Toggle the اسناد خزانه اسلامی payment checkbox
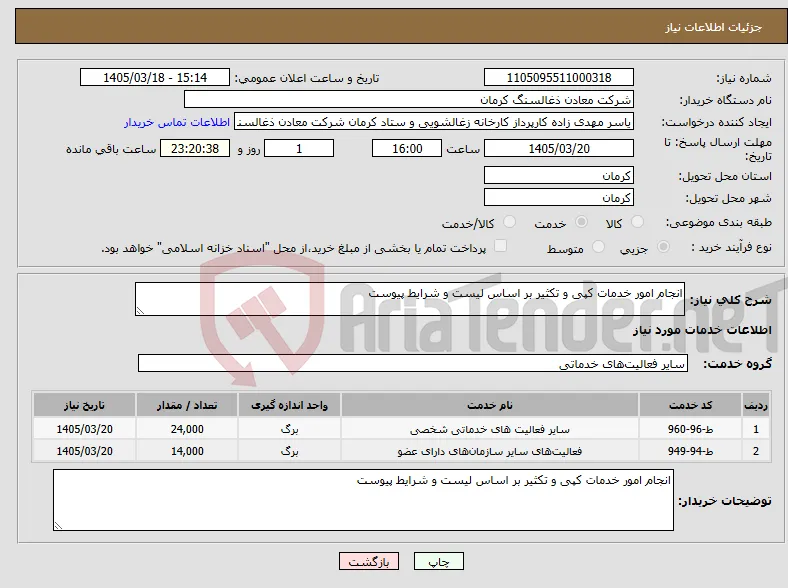The height and width of the screenshot is (588, 788). [x=501, y=246]
